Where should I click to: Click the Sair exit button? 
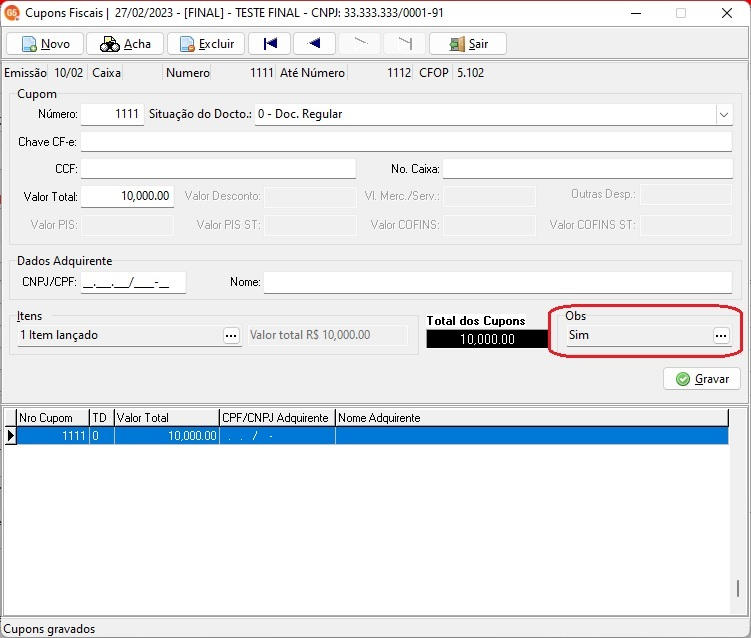click(468, 44)
